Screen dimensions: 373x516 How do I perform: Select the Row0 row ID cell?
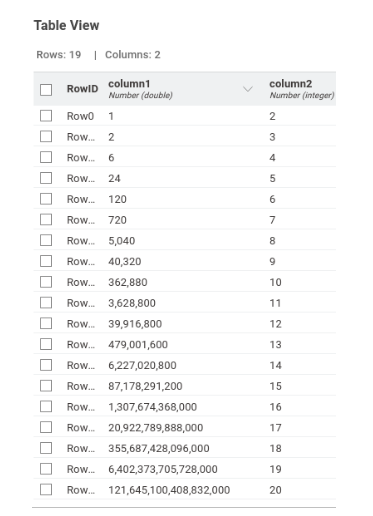[x=80, y=116]
